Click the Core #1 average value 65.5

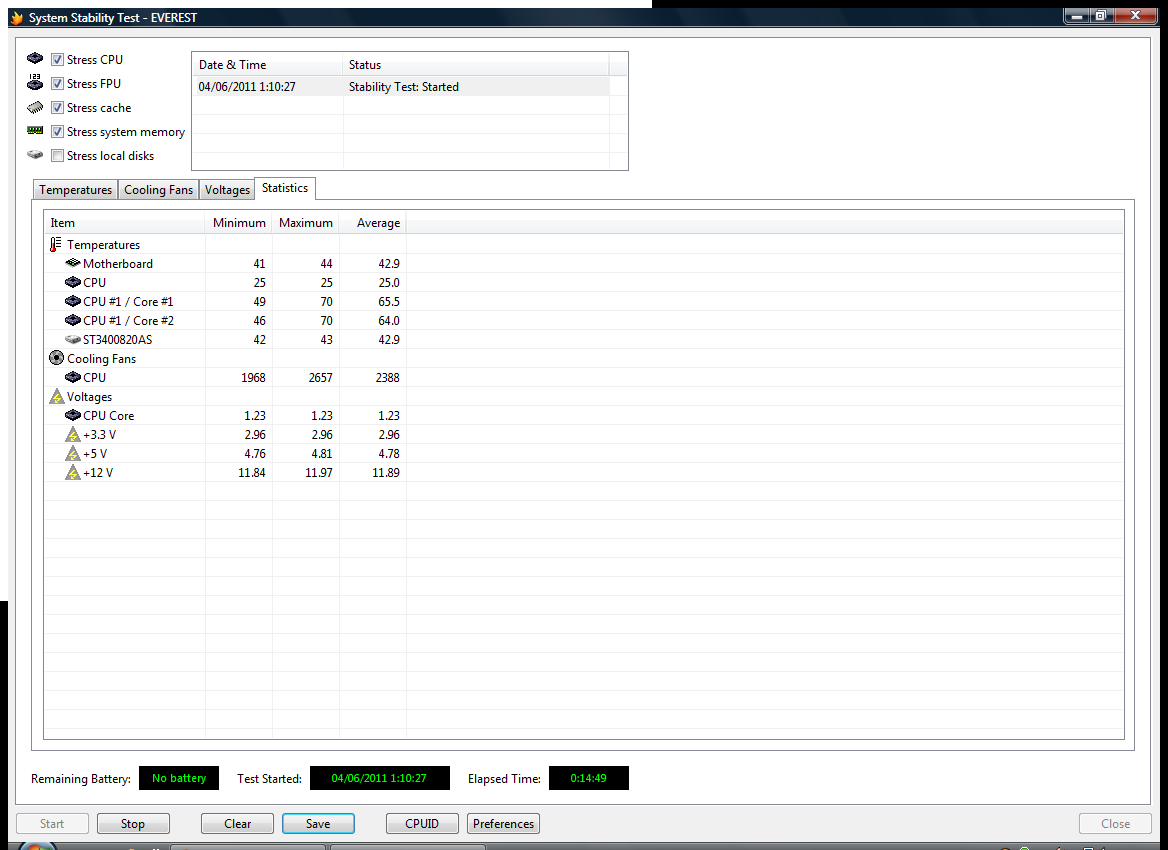(389, 302)
